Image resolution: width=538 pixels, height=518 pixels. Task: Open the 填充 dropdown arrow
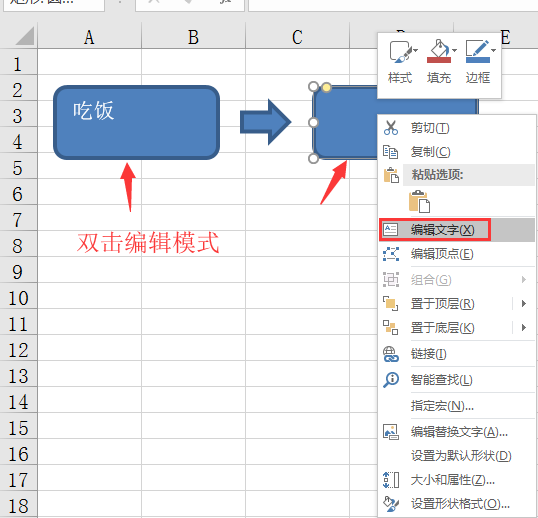tap(455, 50)
